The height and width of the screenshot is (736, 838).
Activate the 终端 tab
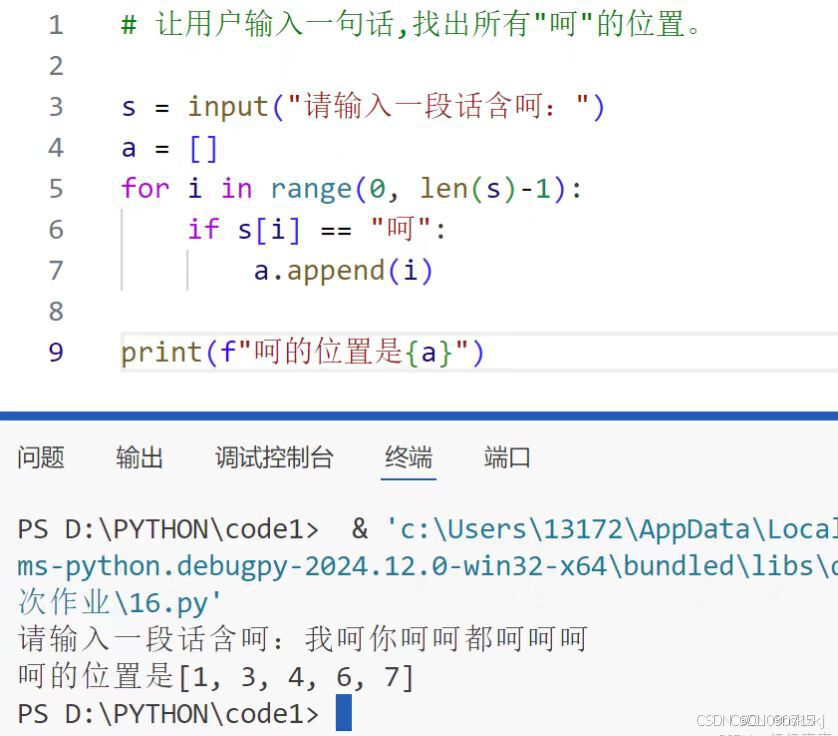click(408, 458)
